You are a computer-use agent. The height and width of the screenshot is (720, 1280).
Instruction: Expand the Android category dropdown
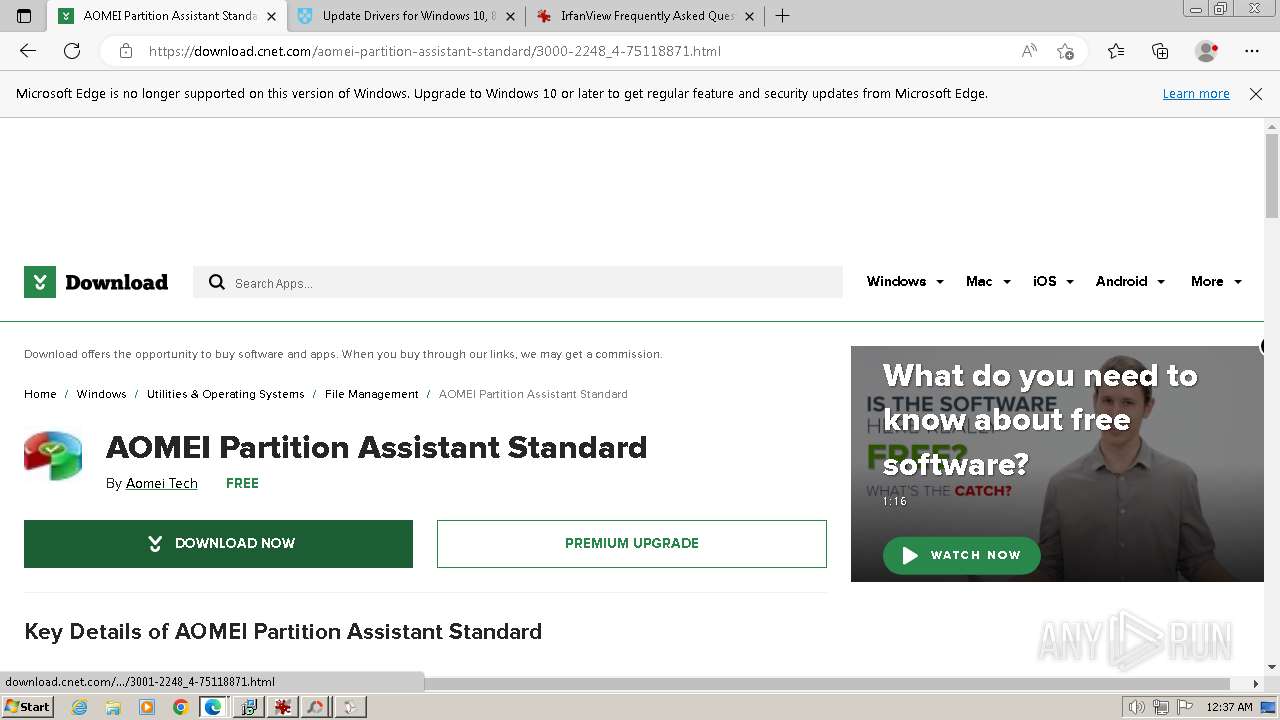[1130, 282]
